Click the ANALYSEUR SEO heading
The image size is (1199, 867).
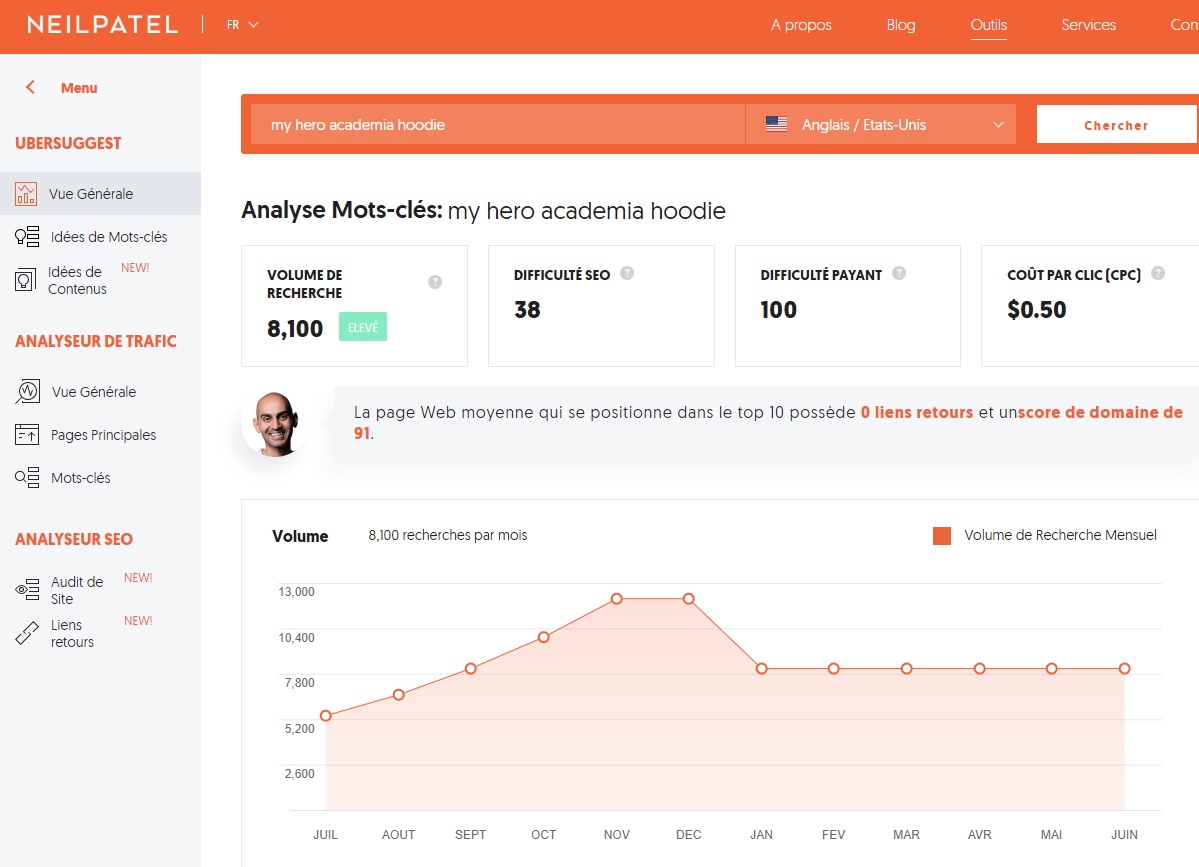click(73, 539)
